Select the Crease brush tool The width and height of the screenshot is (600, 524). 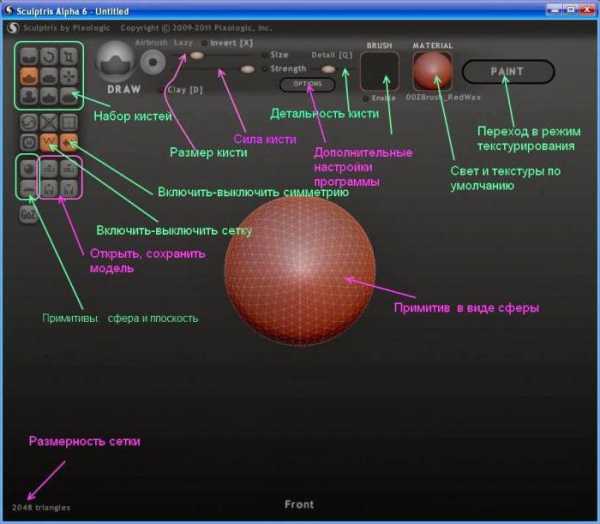pos(29,57)
